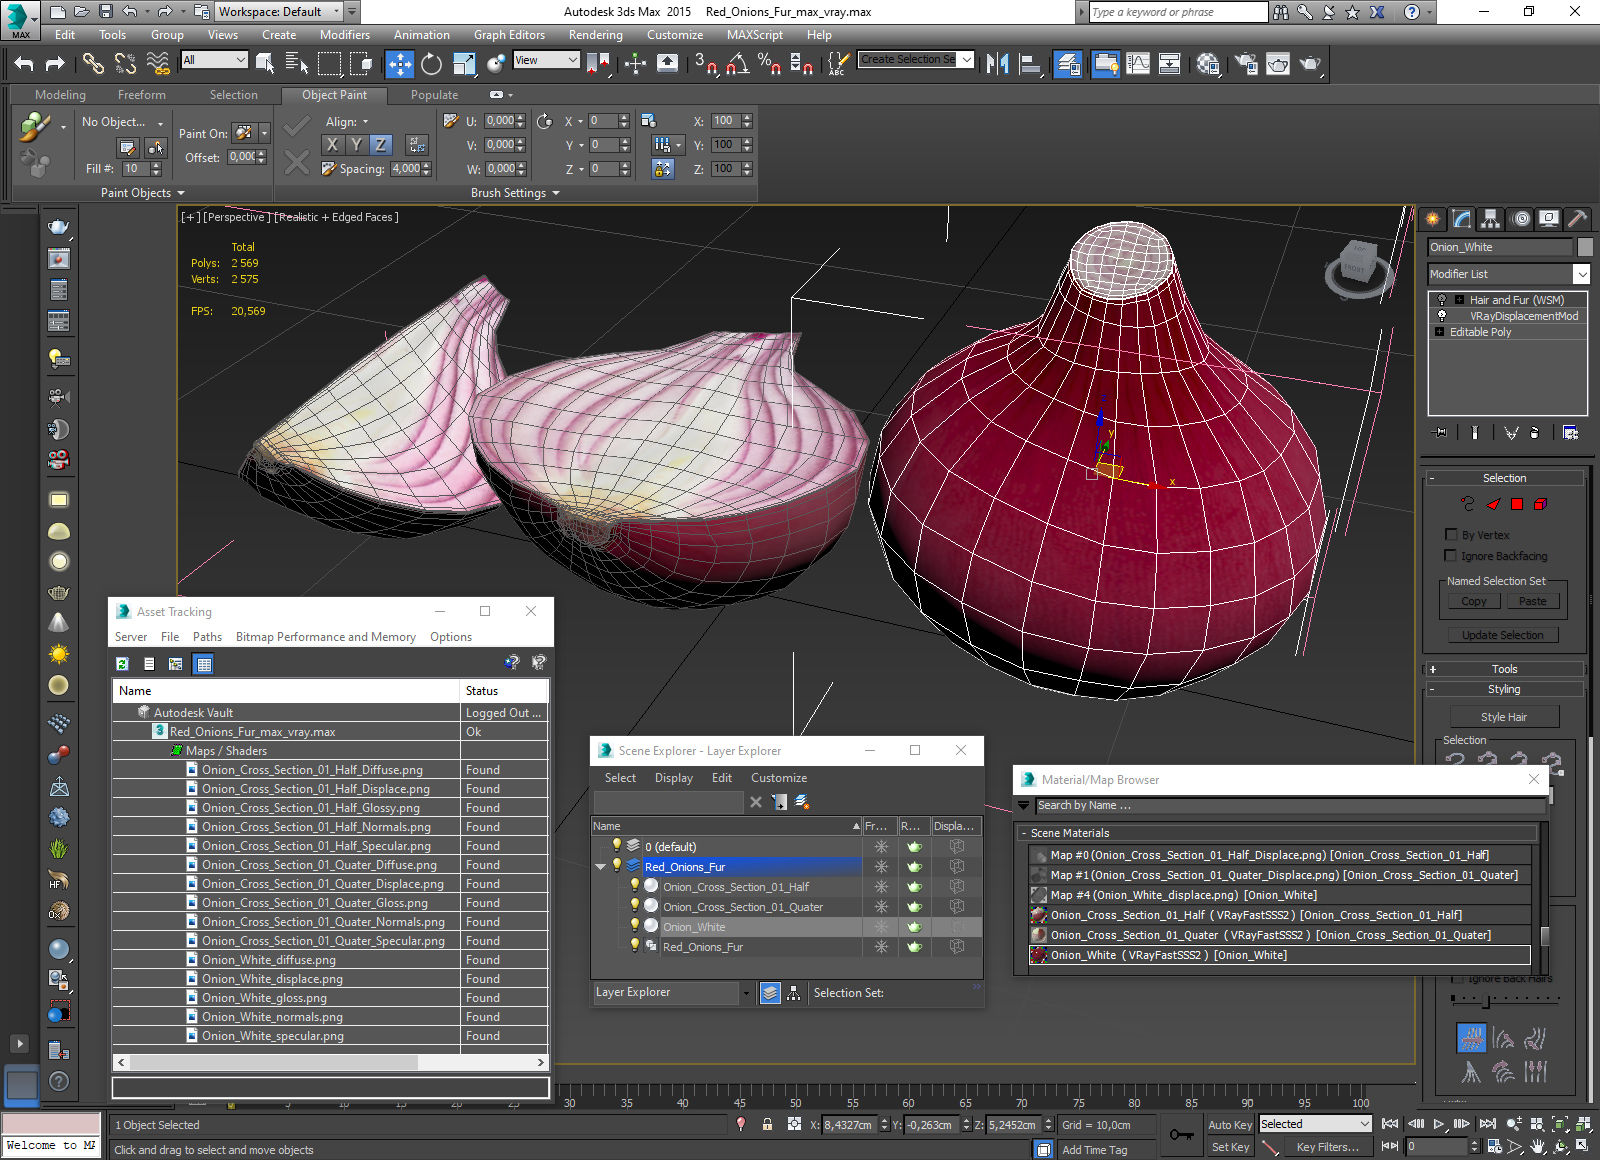Click Pin Stack icon under modifier list
The width and height of the screenshot is (1600, 1160).
1441,433
